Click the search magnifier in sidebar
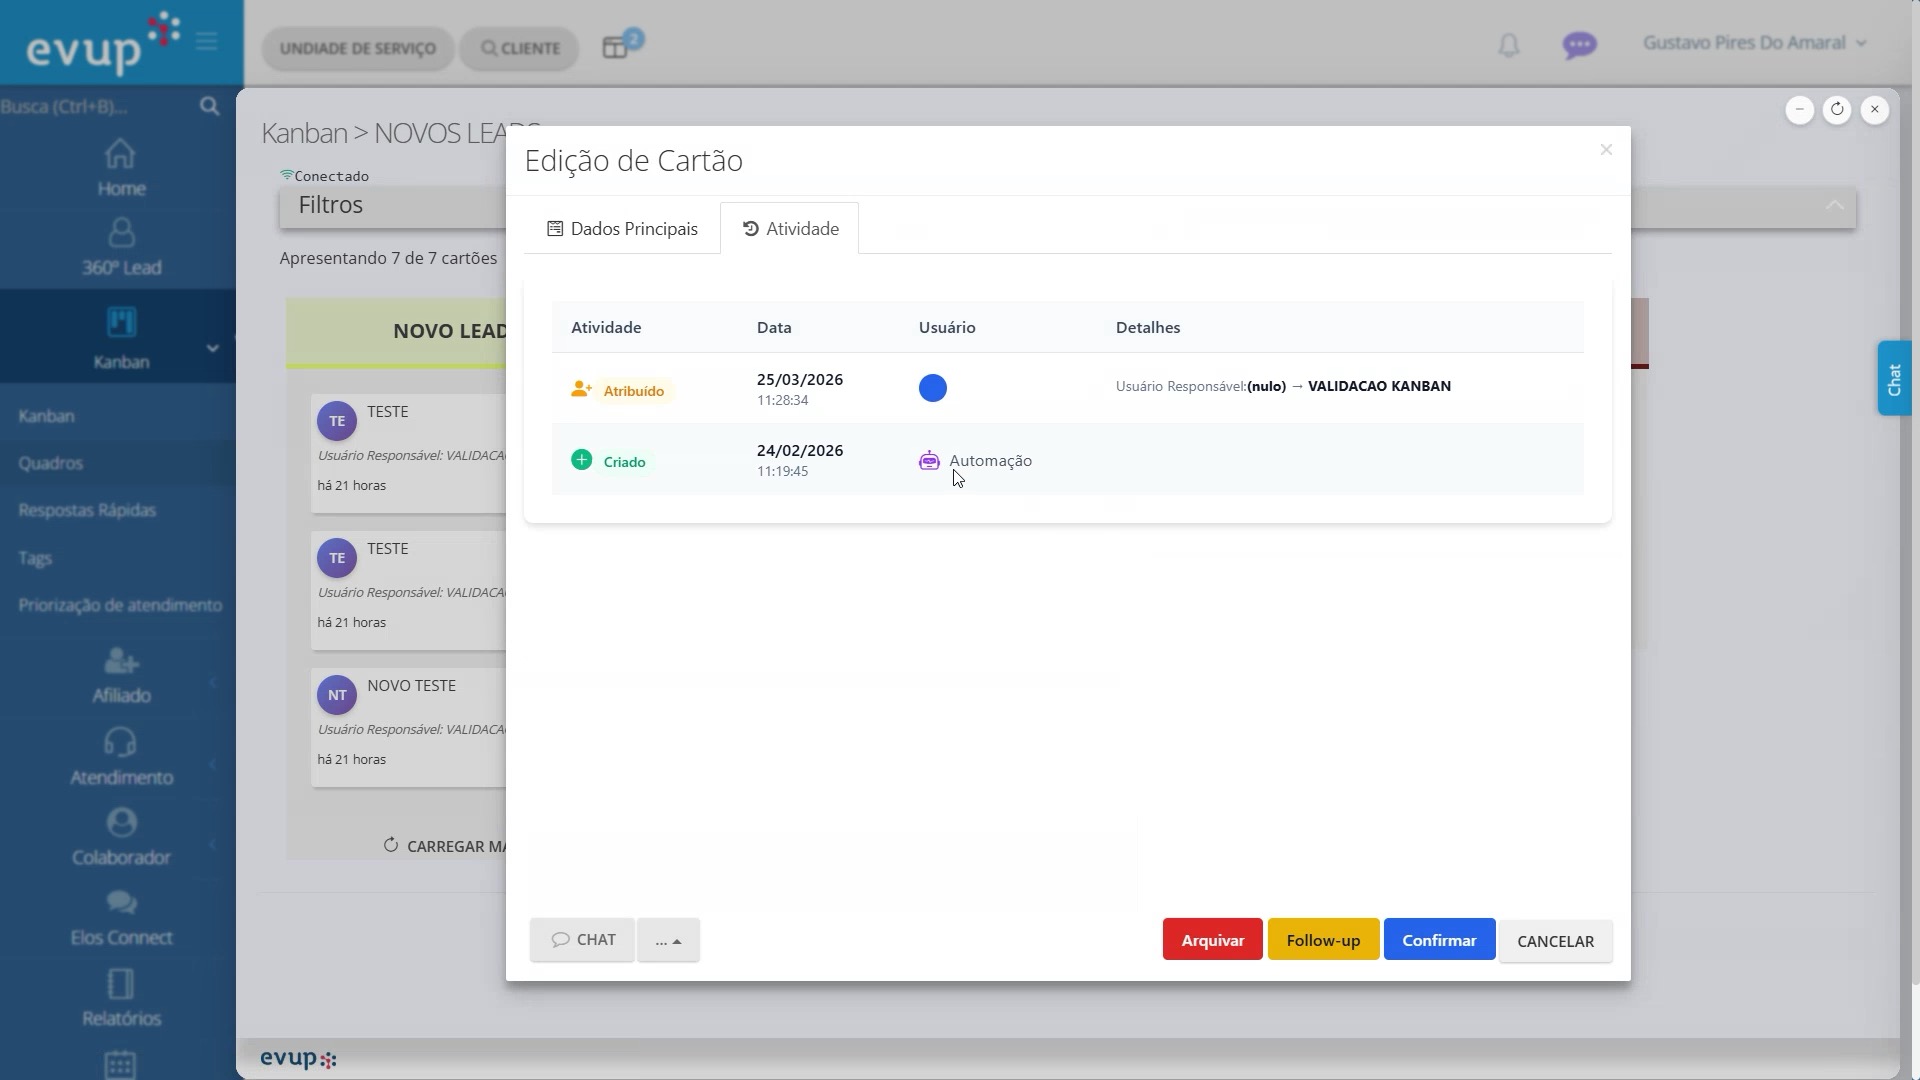This screenshot has height=1080, width=1920. click(209, 106)
